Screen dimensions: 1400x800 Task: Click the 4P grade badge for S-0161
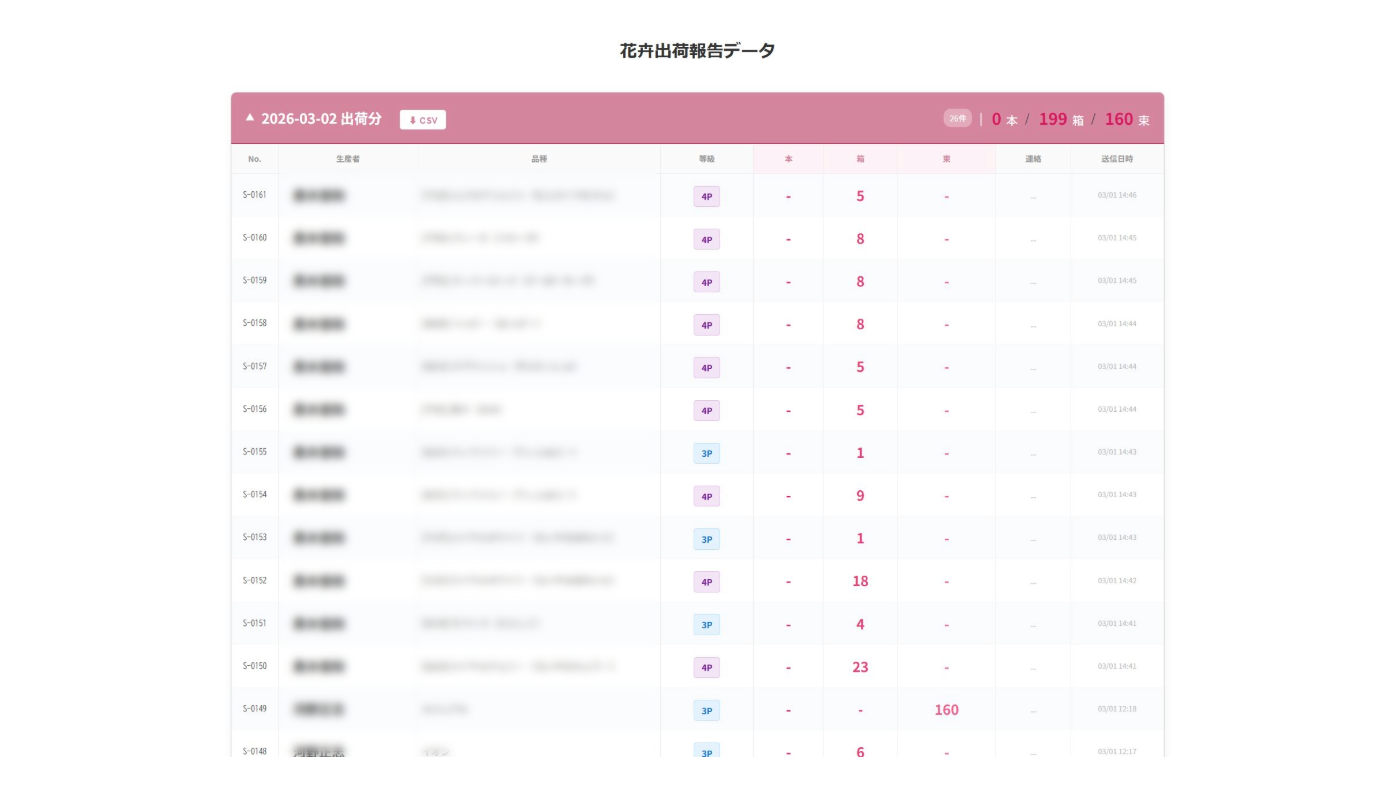pos(706,197)
